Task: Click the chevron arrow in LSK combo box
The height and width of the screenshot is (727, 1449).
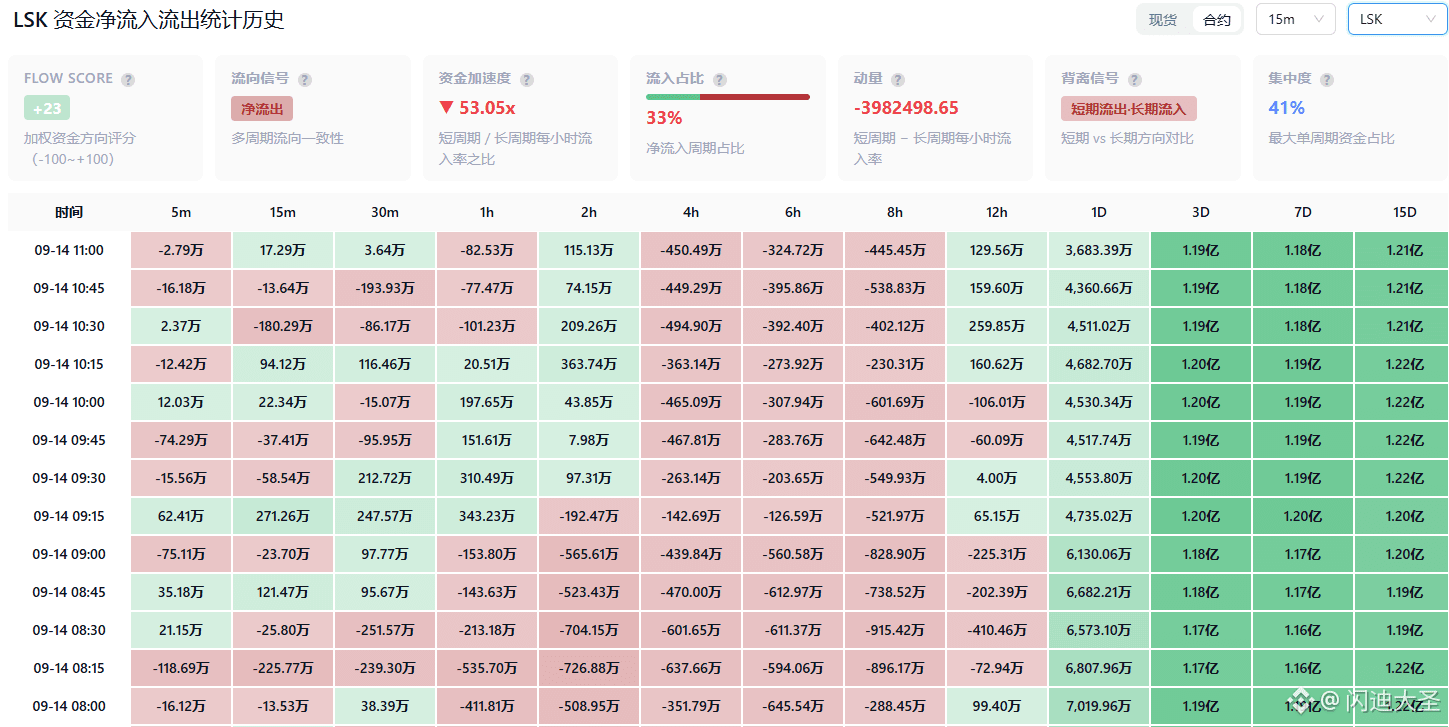Action: tap(1429, 19)
